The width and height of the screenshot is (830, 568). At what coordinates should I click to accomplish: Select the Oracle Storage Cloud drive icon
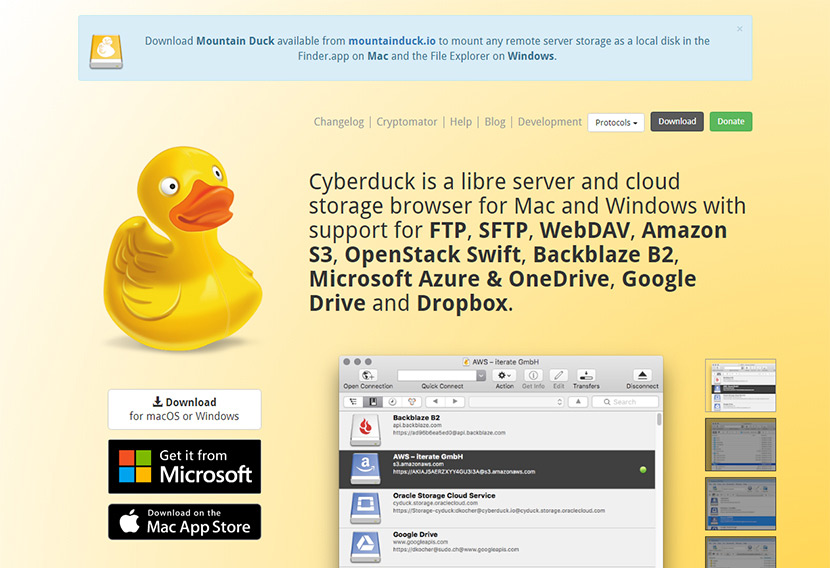pos(365,508)
